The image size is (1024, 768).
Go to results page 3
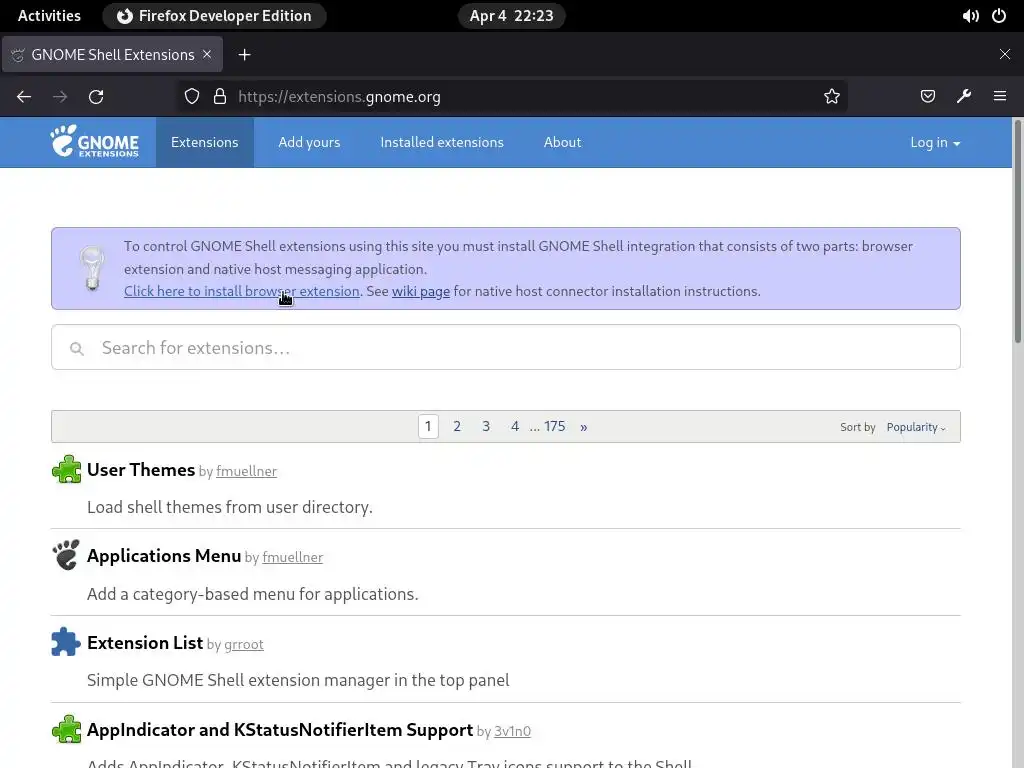tap(486, 426)
